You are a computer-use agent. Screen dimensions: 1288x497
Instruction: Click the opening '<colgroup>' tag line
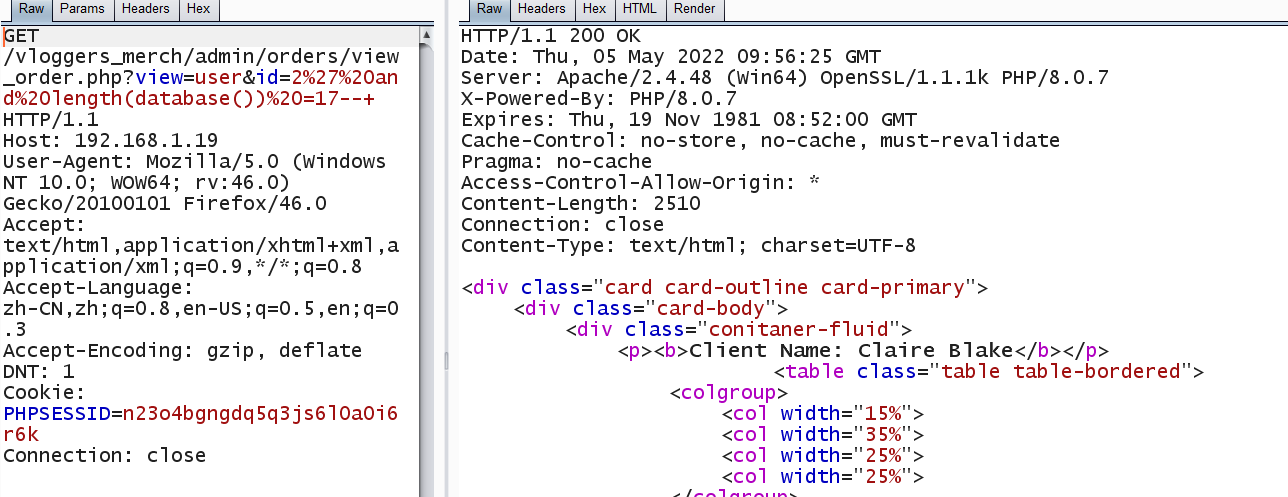pos(728,392)
